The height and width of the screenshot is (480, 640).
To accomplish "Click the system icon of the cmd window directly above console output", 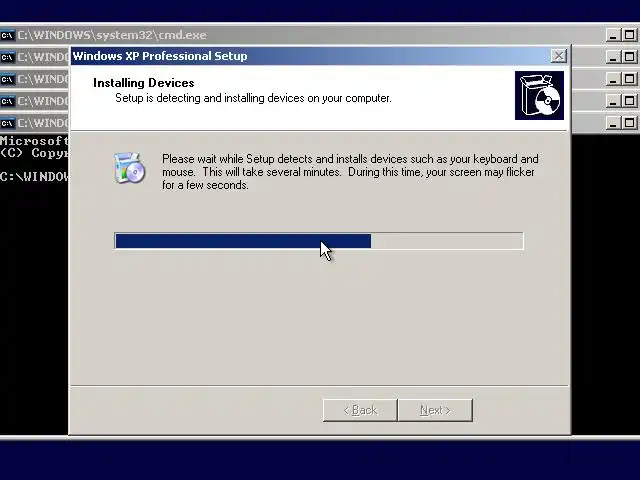I will coord(7,123).
